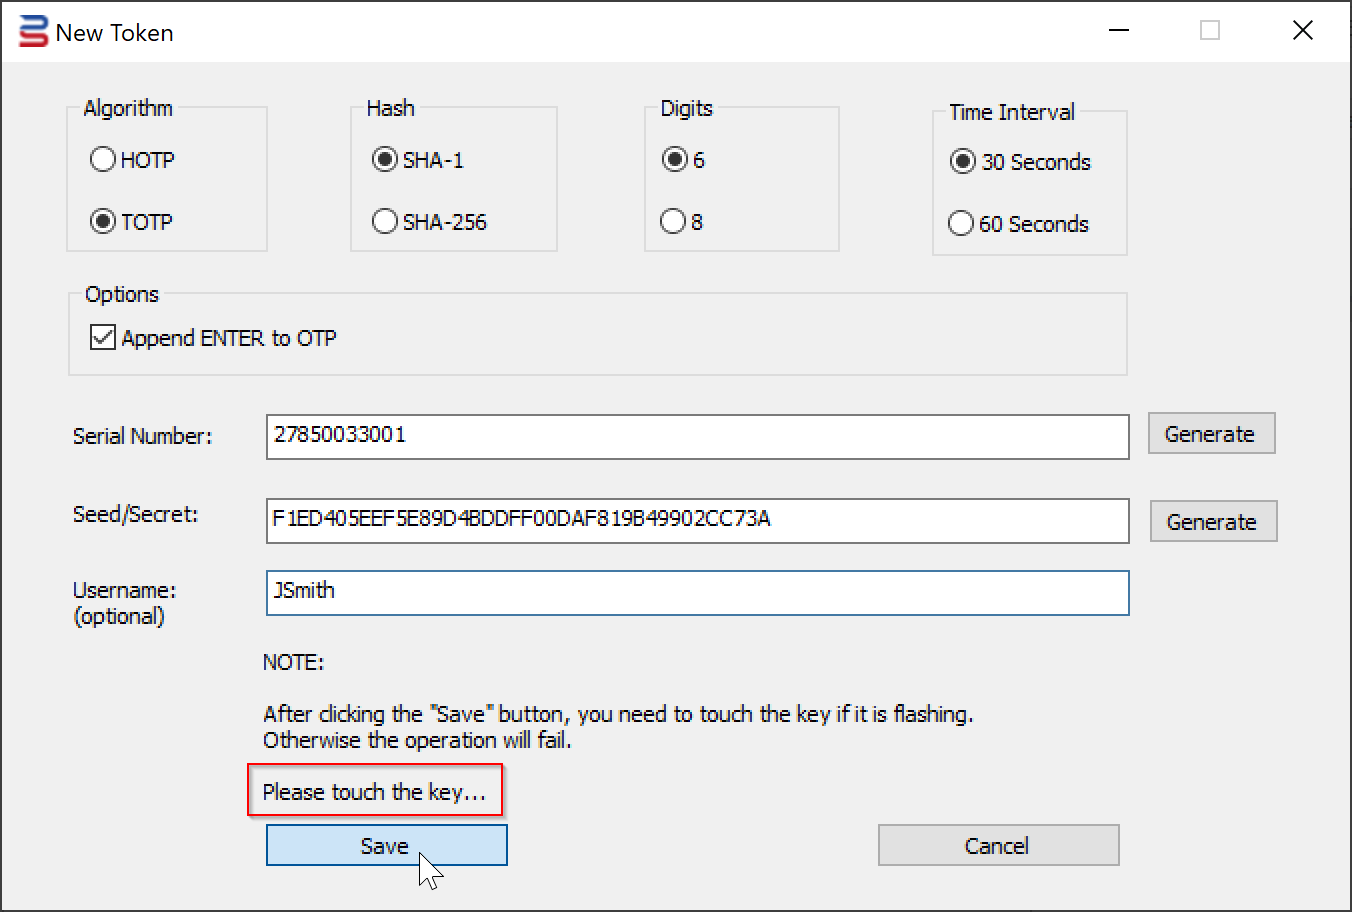Viewport: 1352px width, 912px height.
Task: Generate a new seed/secret value
Action: pyautogui.click(x=1212, y=522)
